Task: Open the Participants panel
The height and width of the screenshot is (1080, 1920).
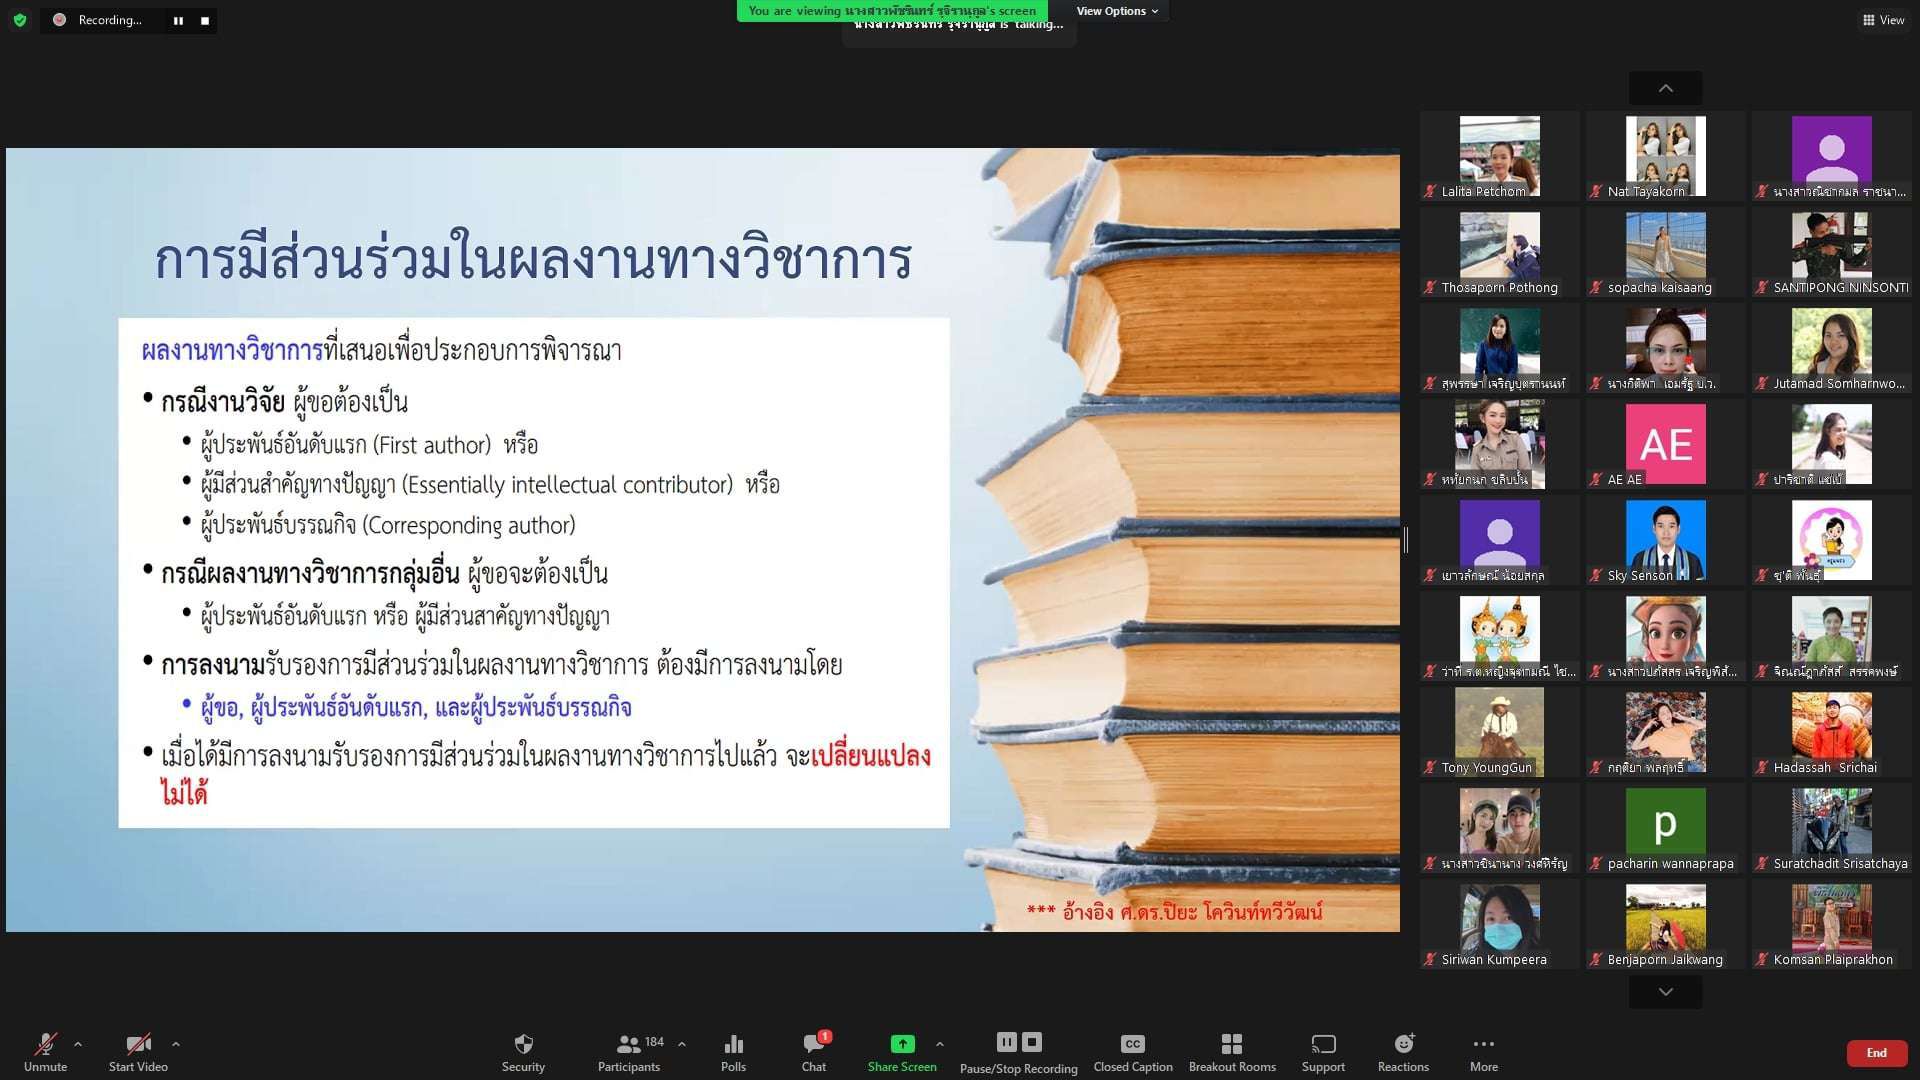Action: pyautogui.click(x=629, y=1045)
